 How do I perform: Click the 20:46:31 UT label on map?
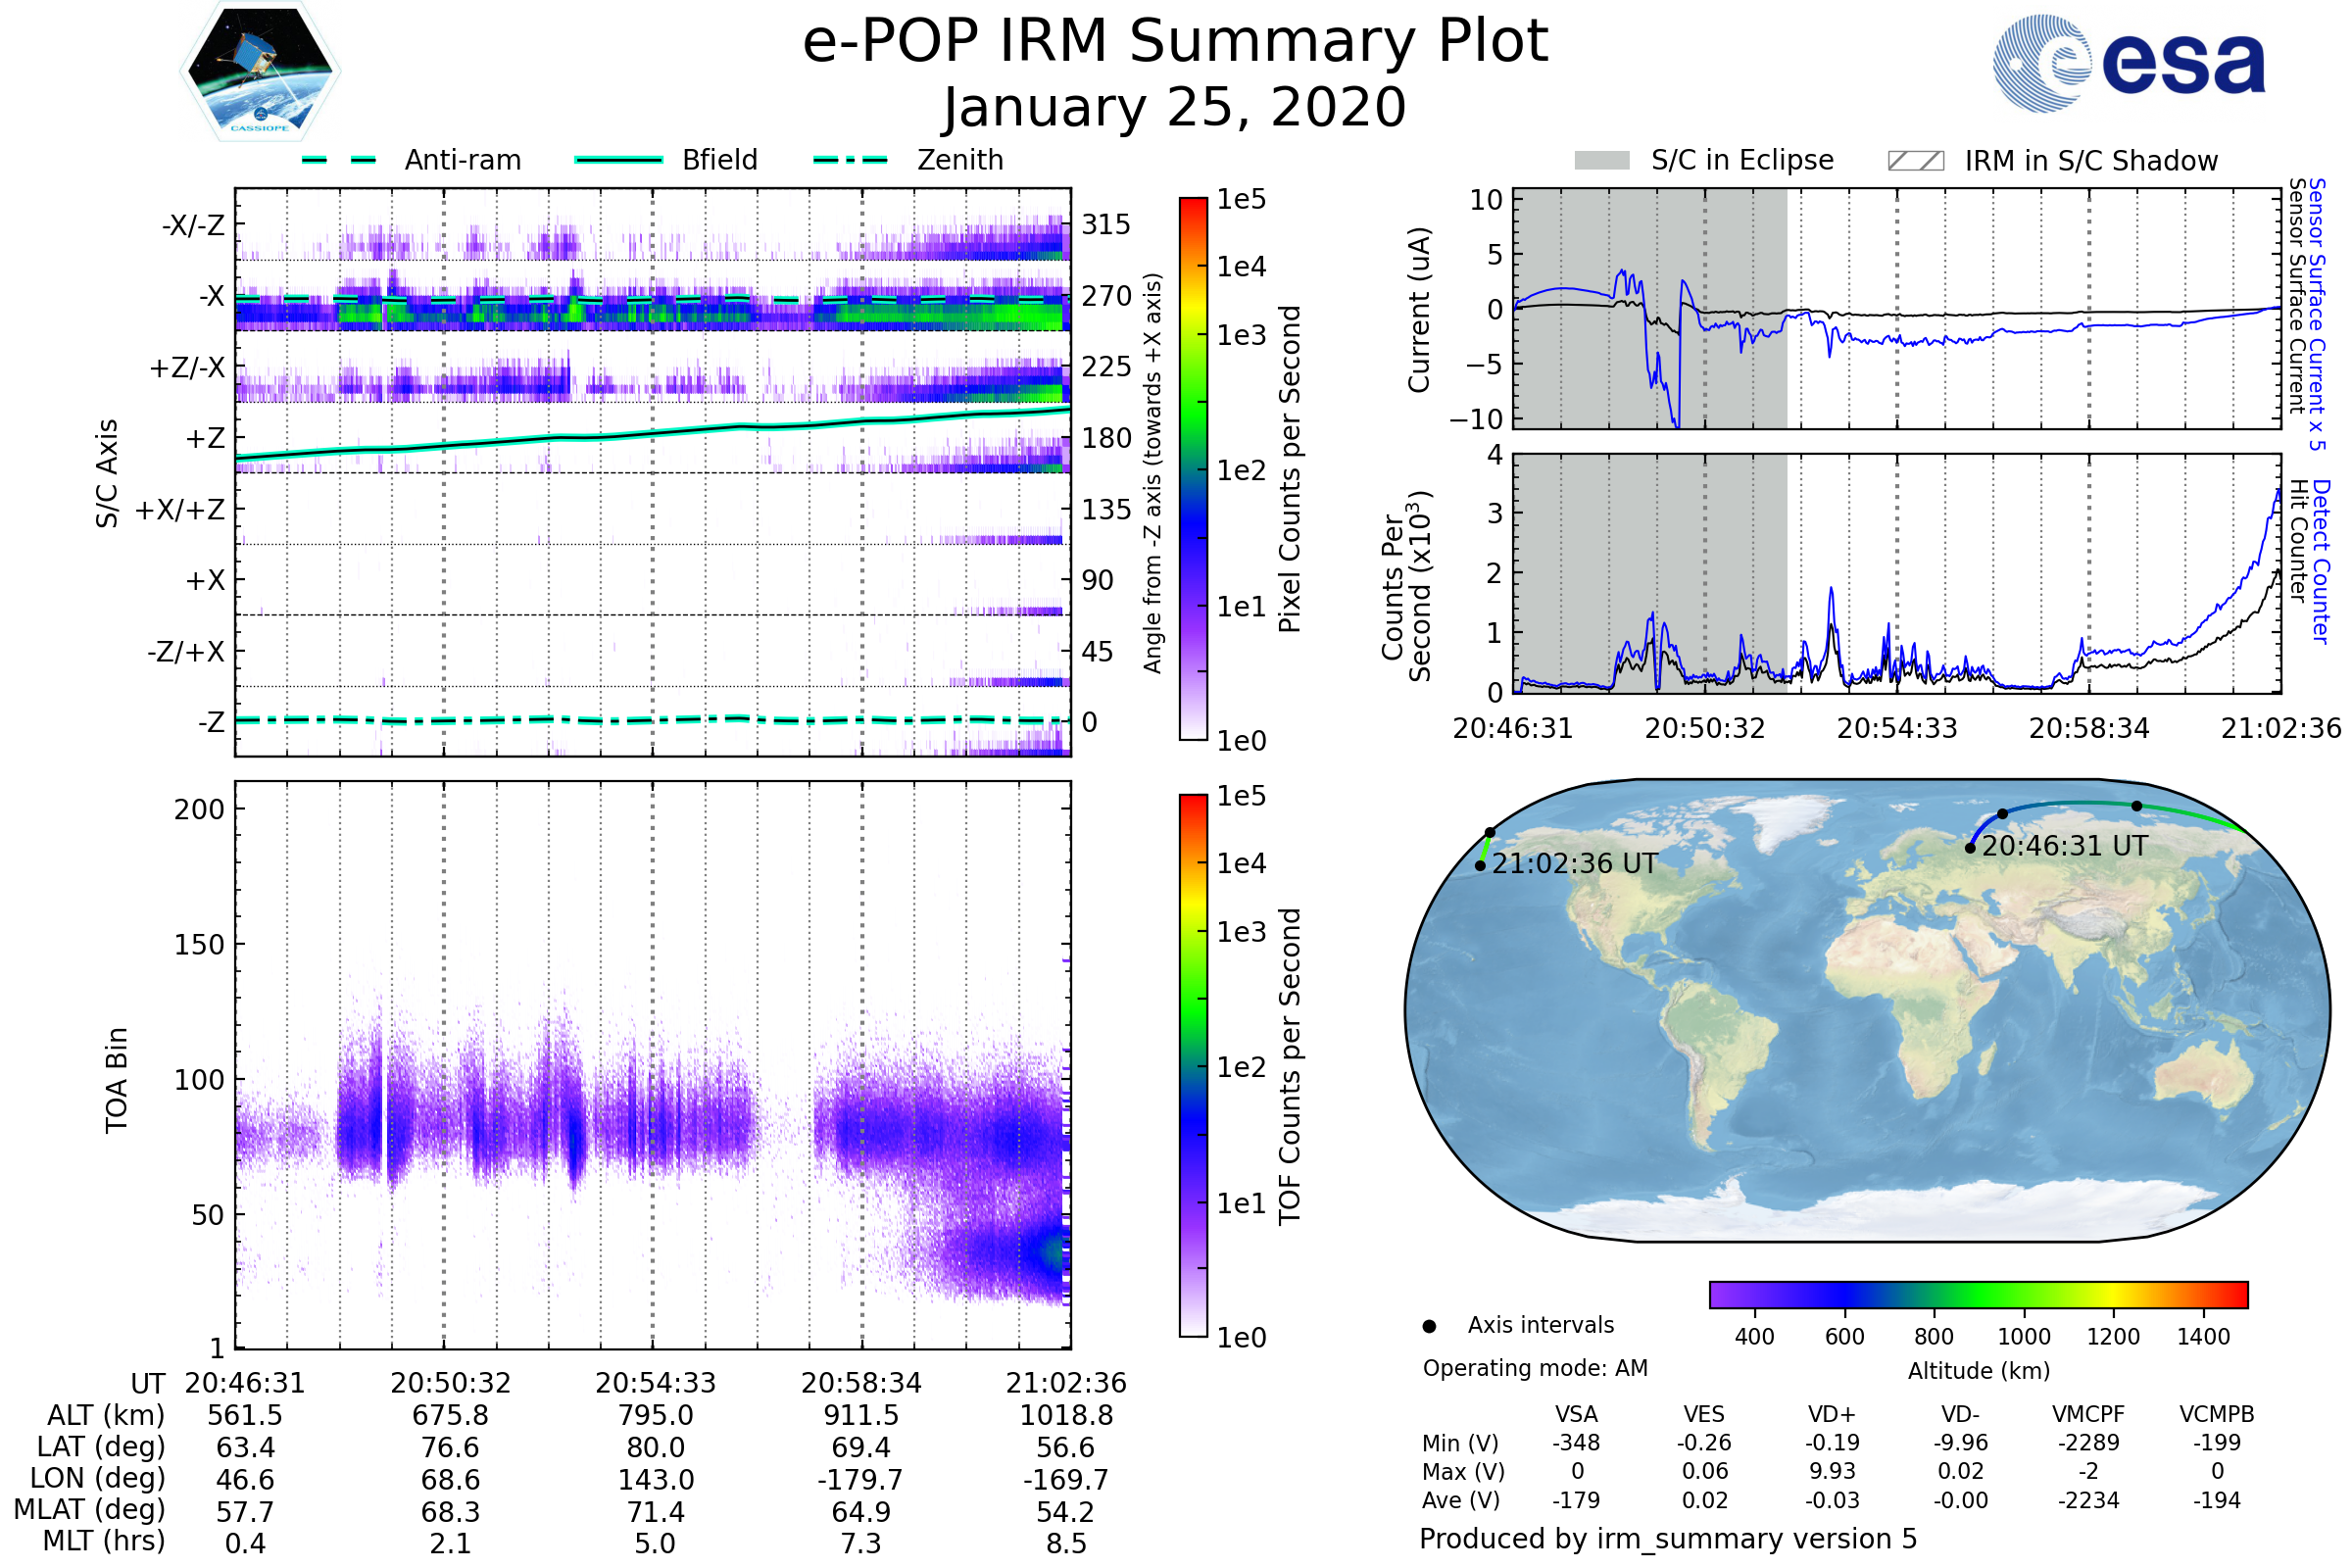pos(2064,846)
